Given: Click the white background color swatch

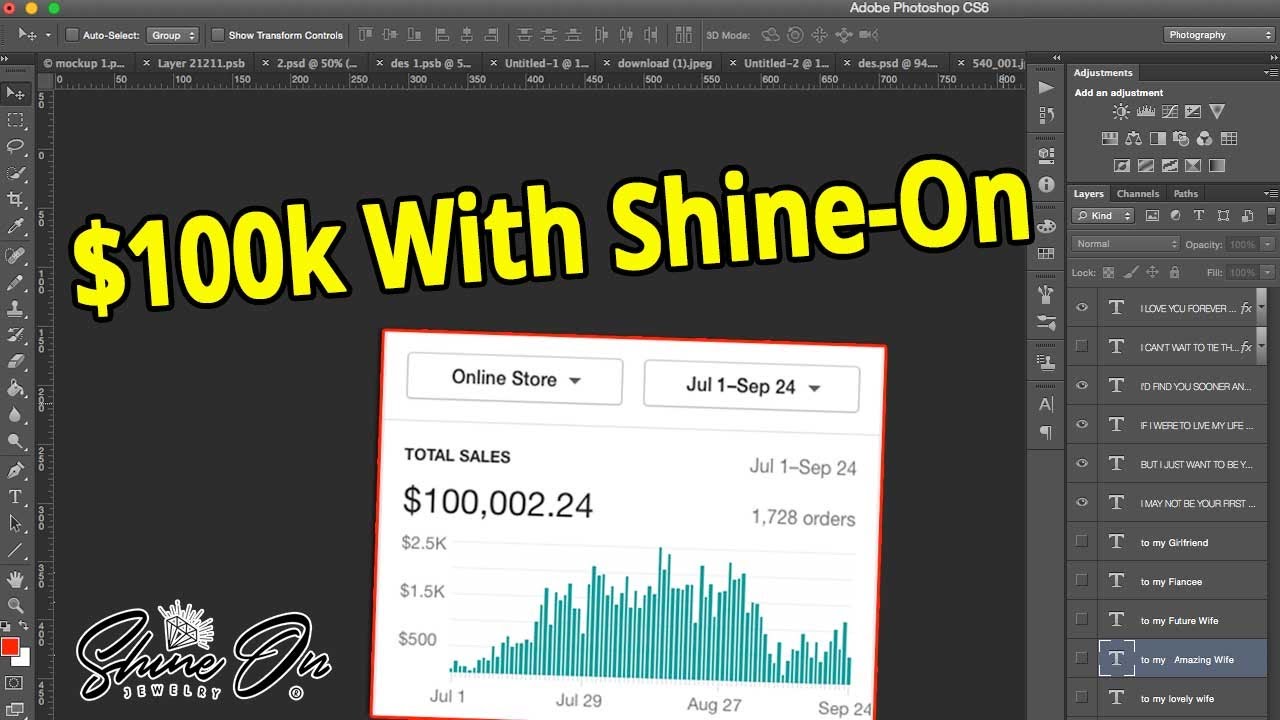Looking at the screenshot, I should (x=21, y=658).
